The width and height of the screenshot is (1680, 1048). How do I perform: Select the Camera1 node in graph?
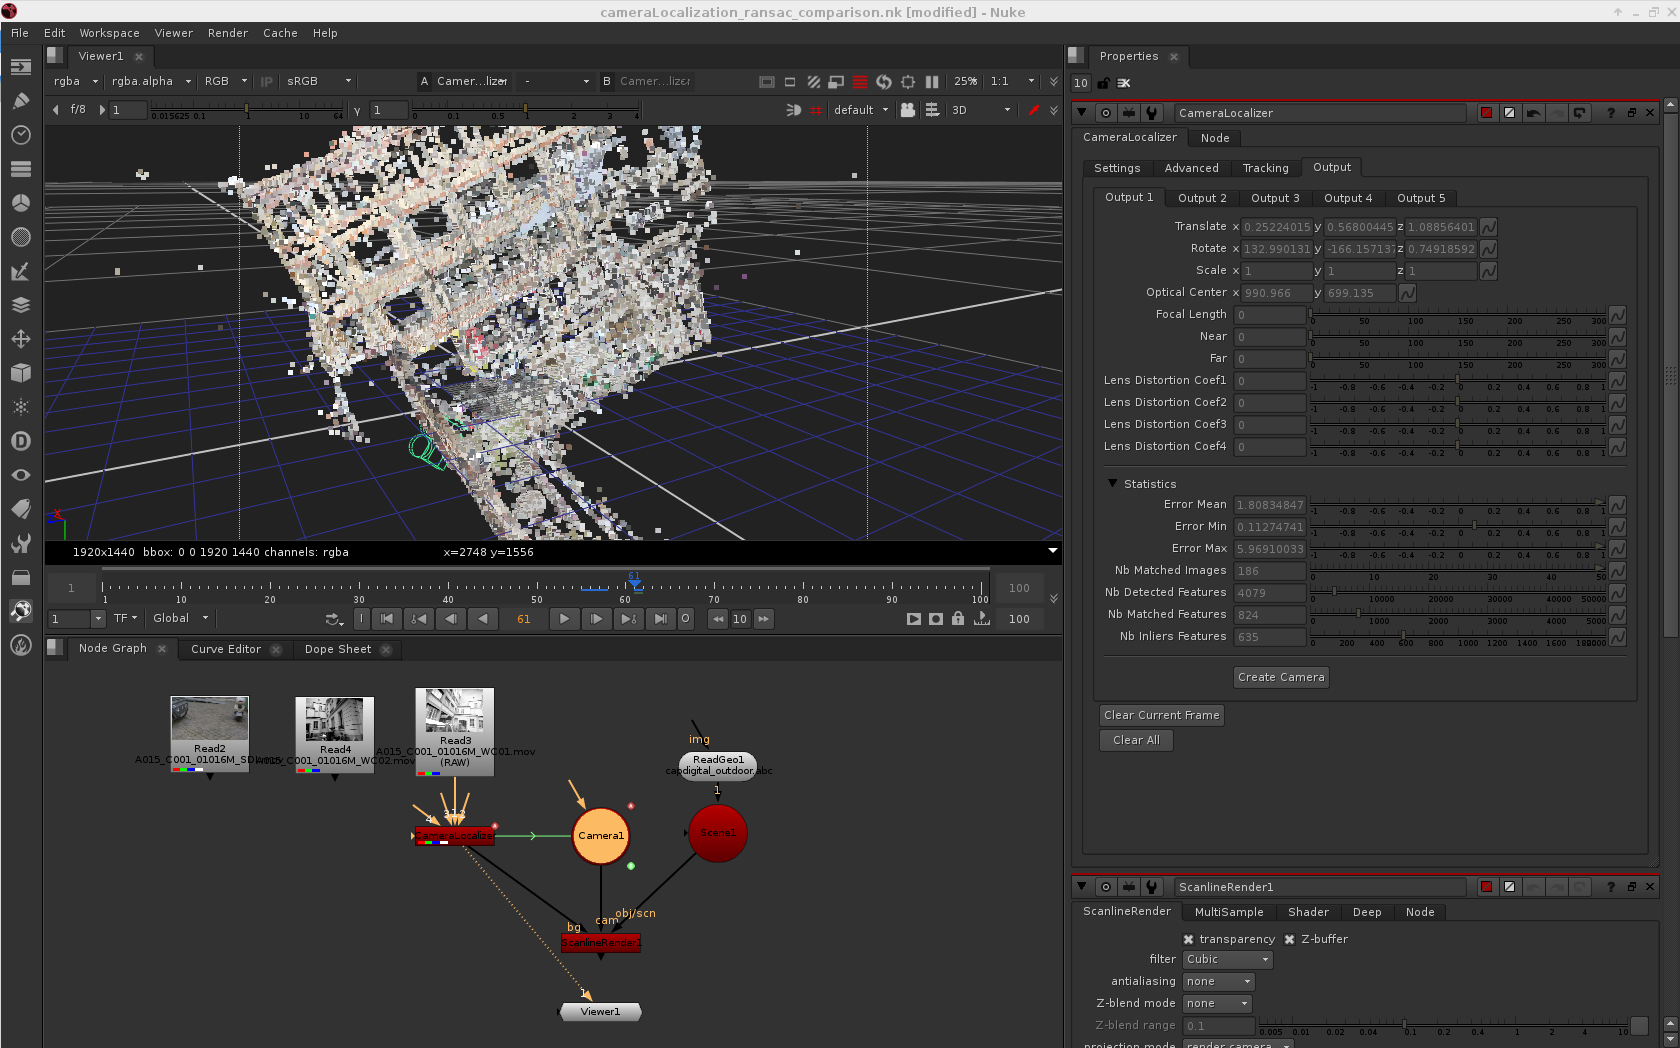(600, 836)
